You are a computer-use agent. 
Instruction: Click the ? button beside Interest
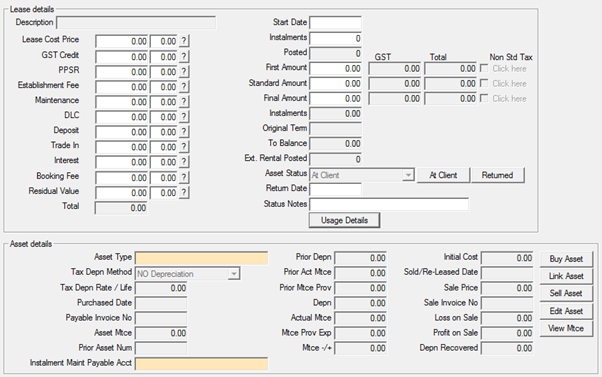[x=184, y=162]
